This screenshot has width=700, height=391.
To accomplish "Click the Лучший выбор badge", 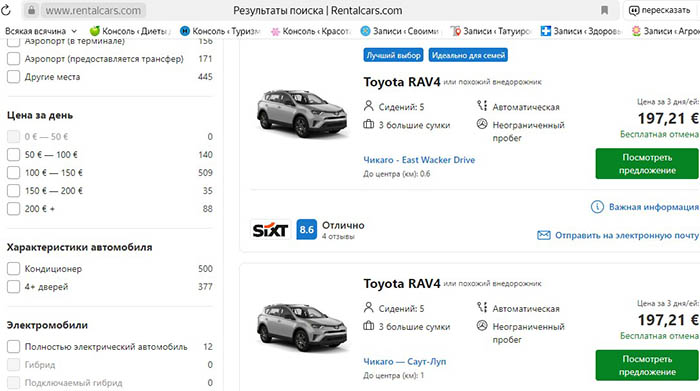I will point(393,55).
